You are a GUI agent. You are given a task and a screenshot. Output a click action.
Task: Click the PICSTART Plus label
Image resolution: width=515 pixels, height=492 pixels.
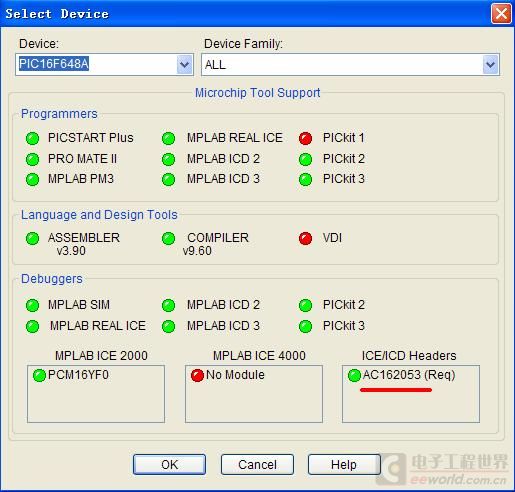(91, 138)
